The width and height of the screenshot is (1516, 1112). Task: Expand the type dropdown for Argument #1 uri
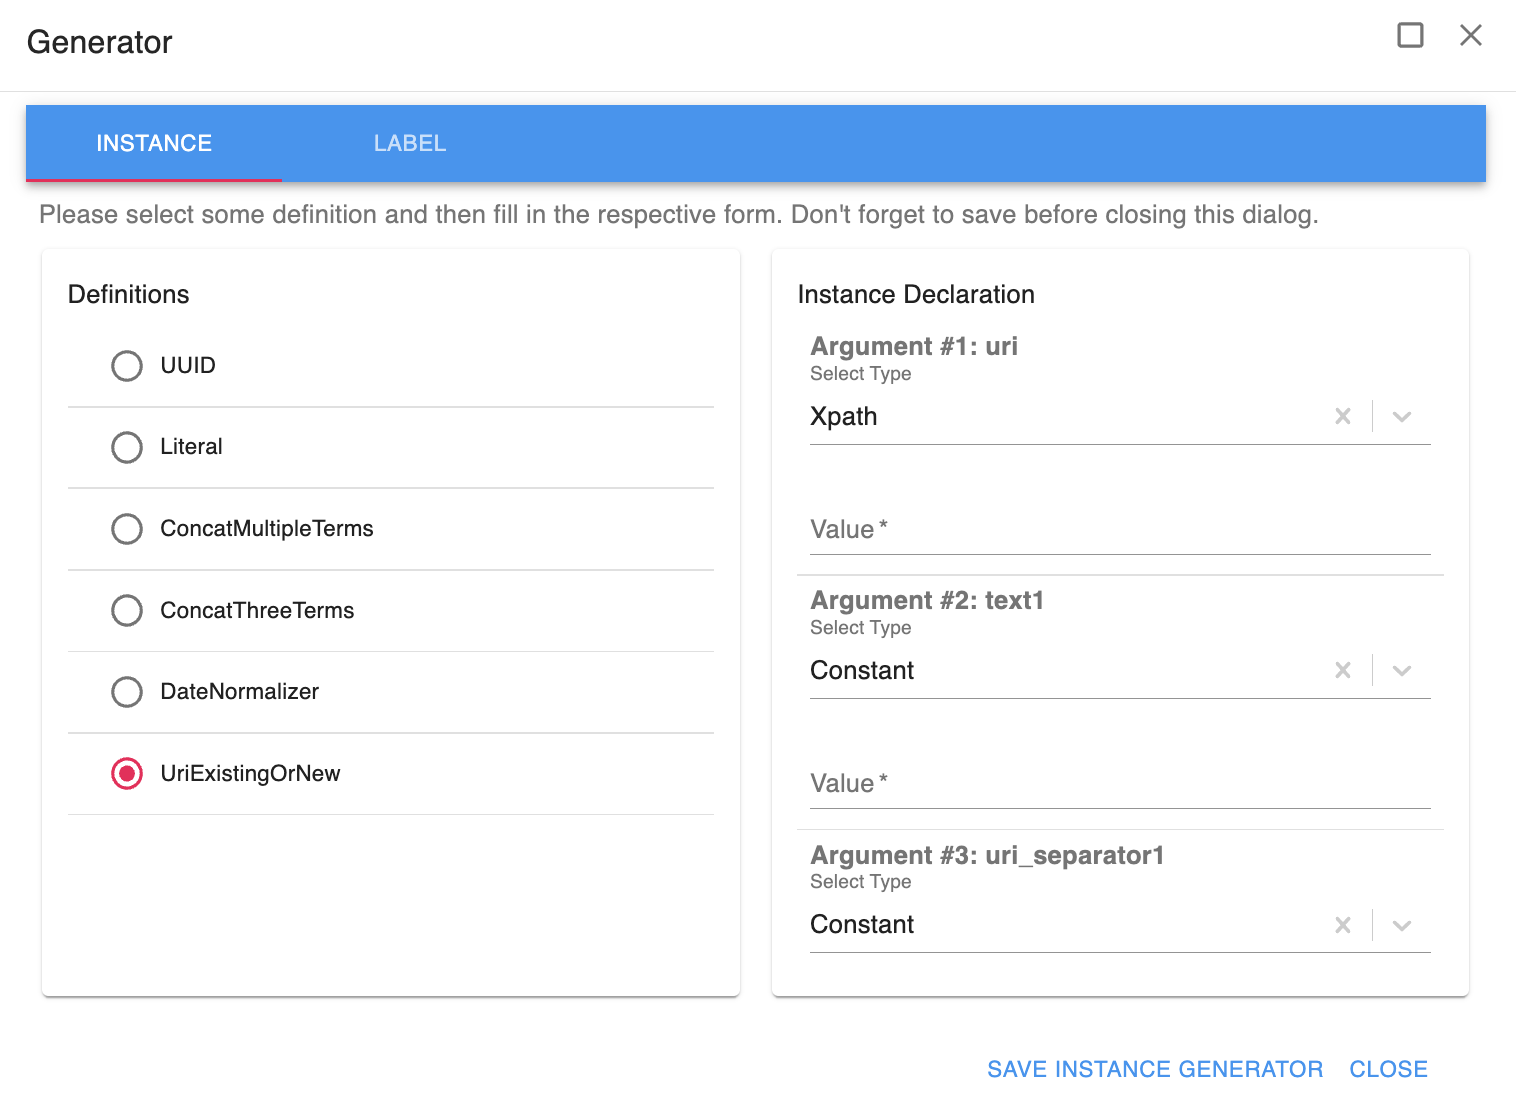1402,416
